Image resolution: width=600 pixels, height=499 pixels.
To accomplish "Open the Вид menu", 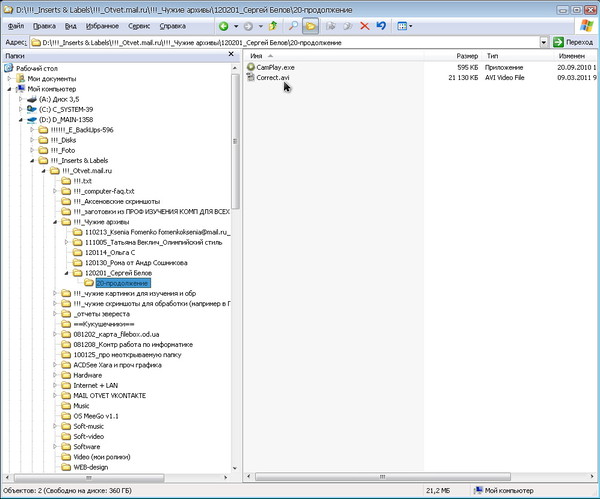I will click(x=71, y=26).
